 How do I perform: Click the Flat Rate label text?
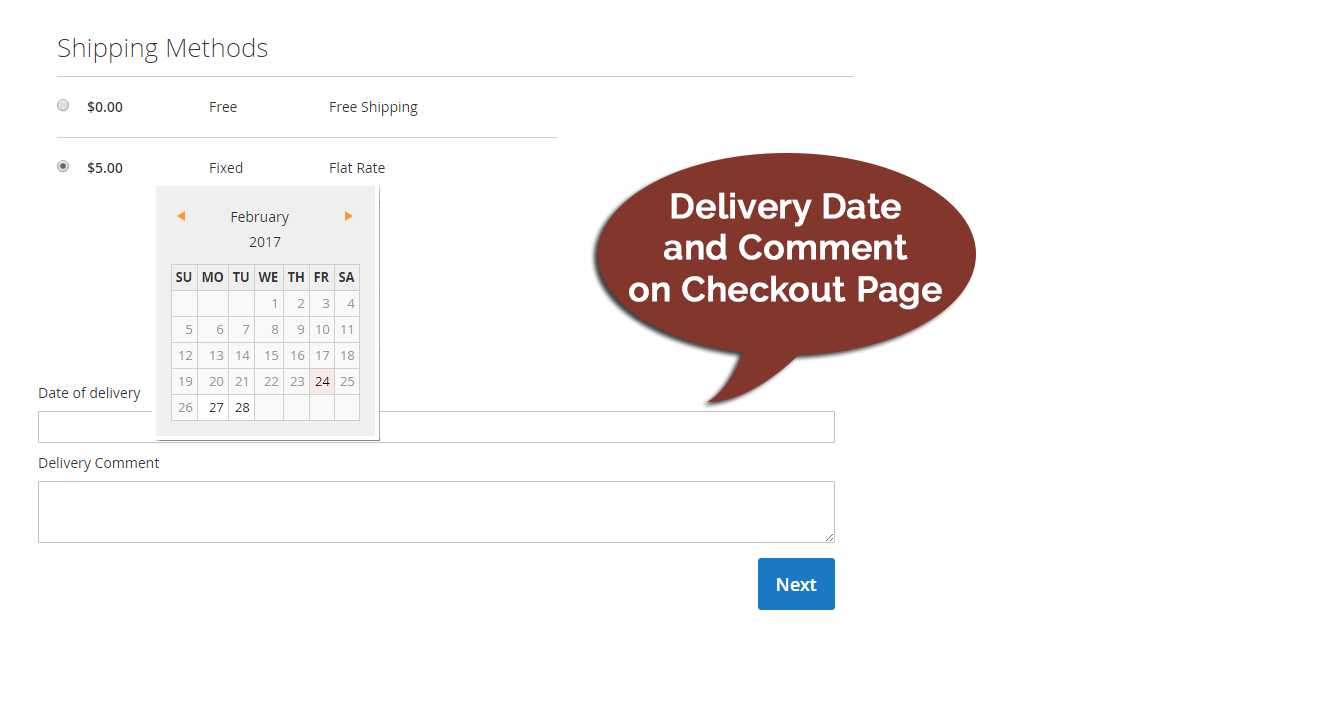click(x=357, y=168)
